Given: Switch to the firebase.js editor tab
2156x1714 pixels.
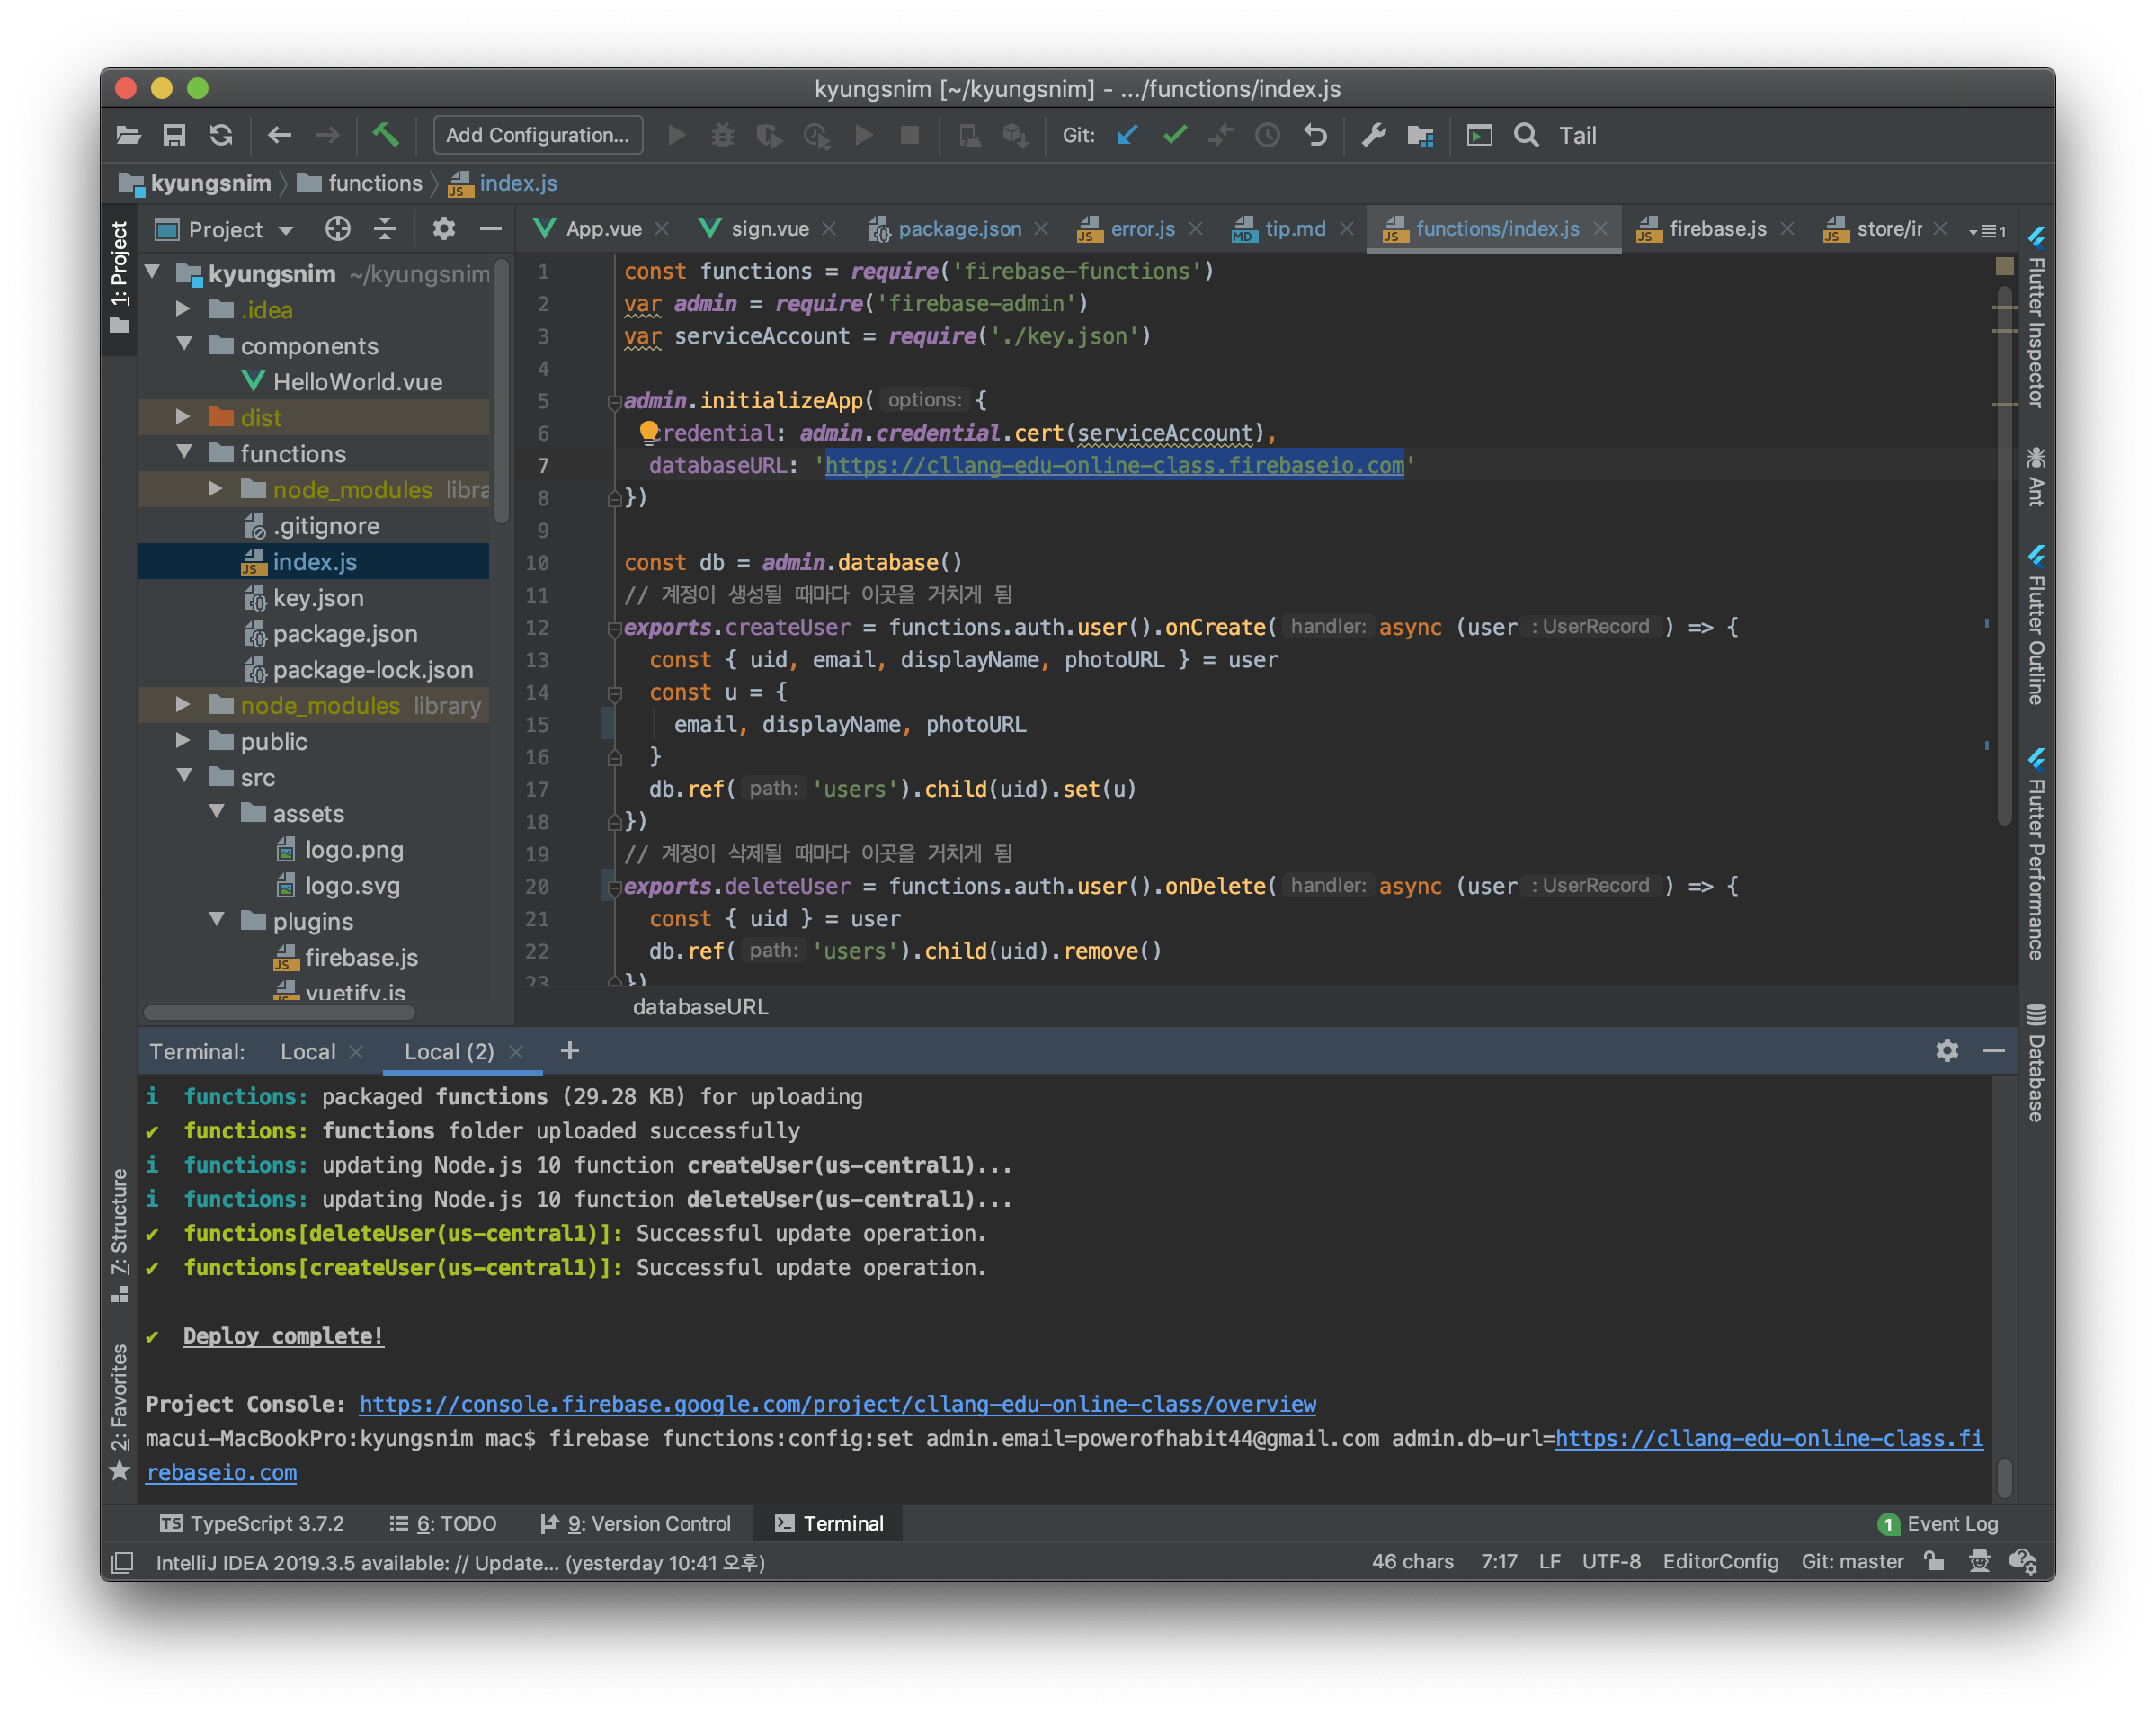Looking at the screenshot, I should tap(1716, 229).
